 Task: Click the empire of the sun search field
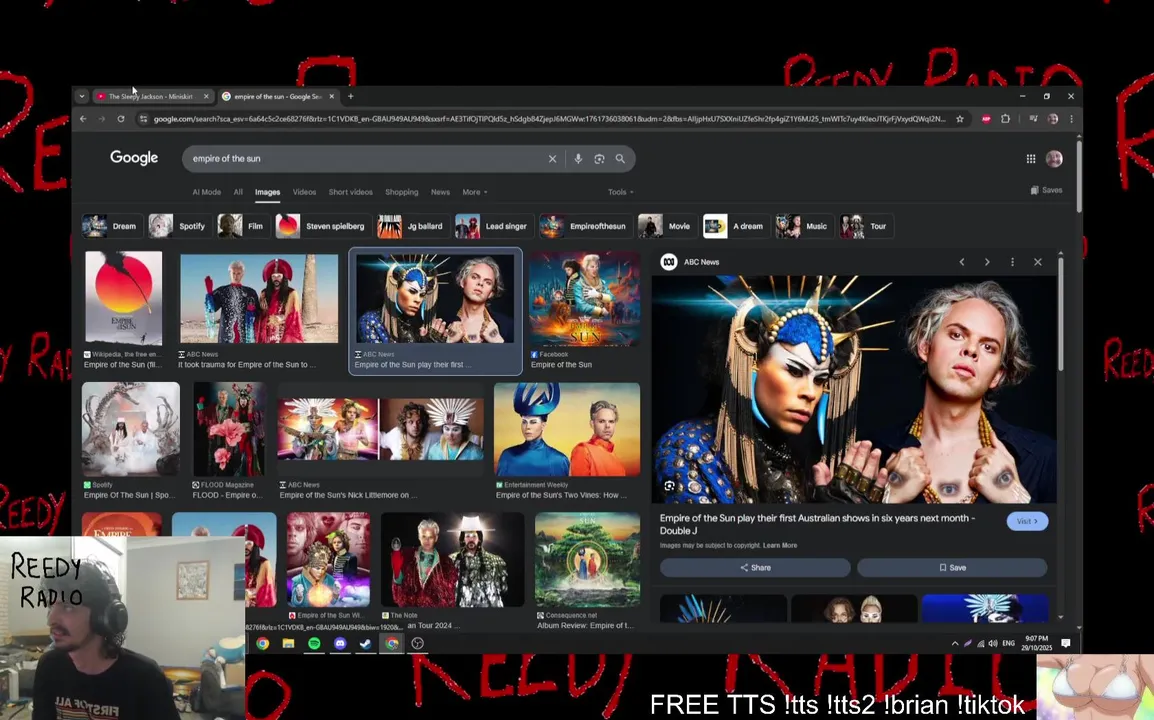pyautogui.click(x=367, y=158)
